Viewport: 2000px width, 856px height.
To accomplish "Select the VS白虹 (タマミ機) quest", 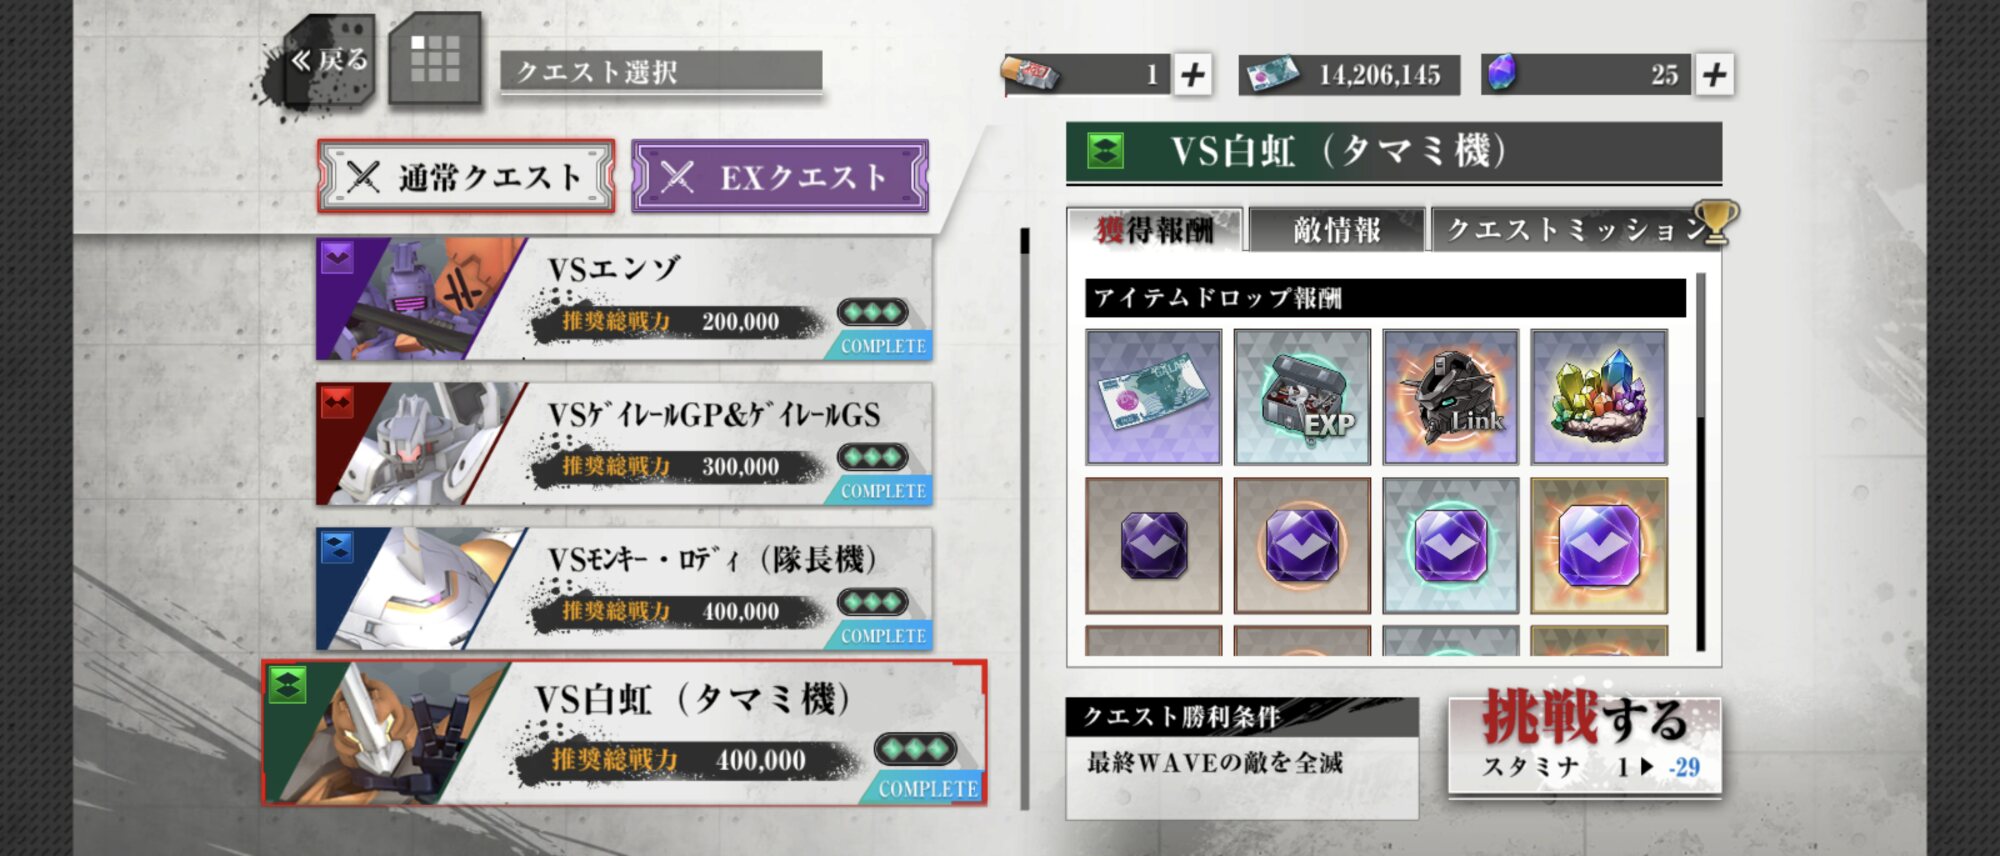I will (x=624, y=733).
